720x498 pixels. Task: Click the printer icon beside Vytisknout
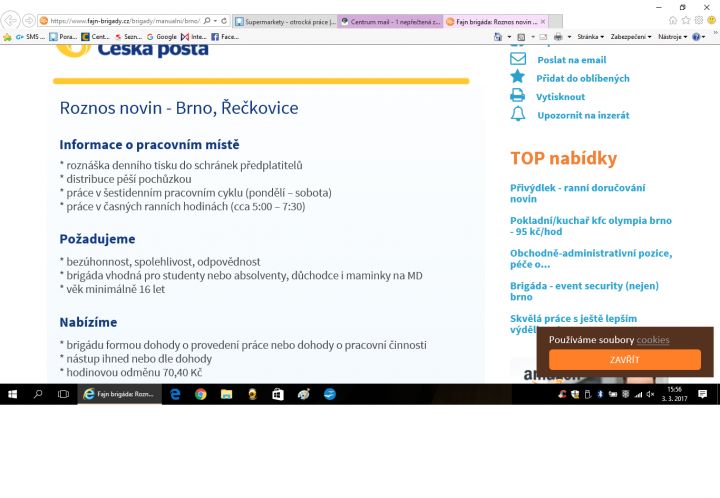(x=518, y=95)
